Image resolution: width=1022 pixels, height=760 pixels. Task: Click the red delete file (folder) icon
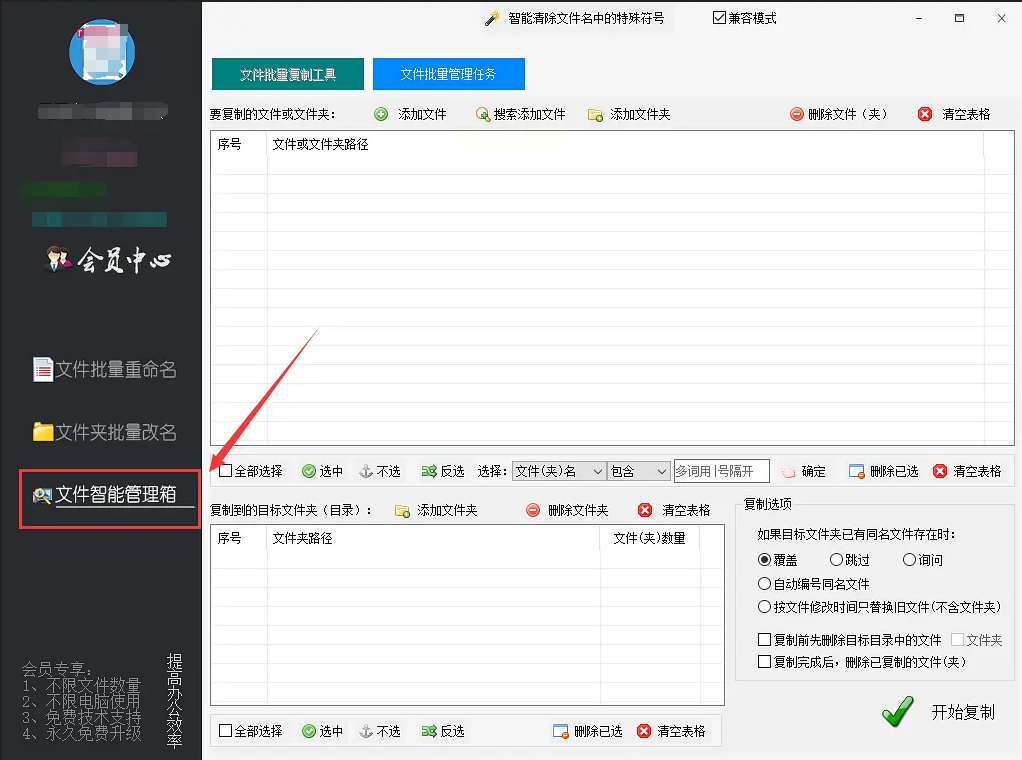(x=796, y=115)
